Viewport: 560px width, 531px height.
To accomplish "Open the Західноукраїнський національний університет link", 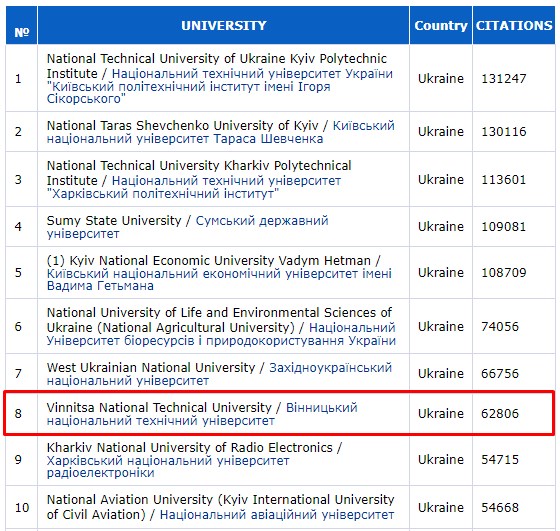I will pos(219,374).
